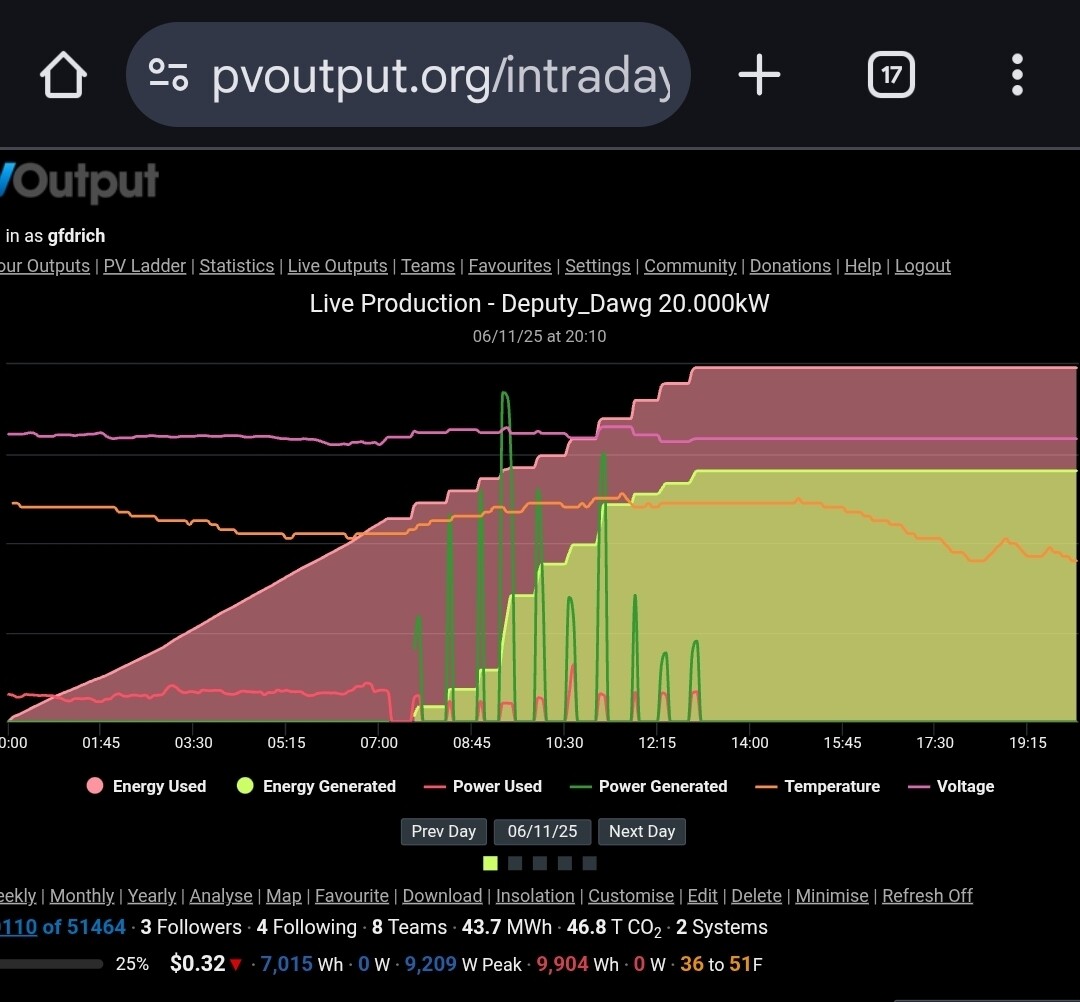Tap the site settings icon in address bar
Viewport: 1080px width, 1002px height.
[168, 75]
